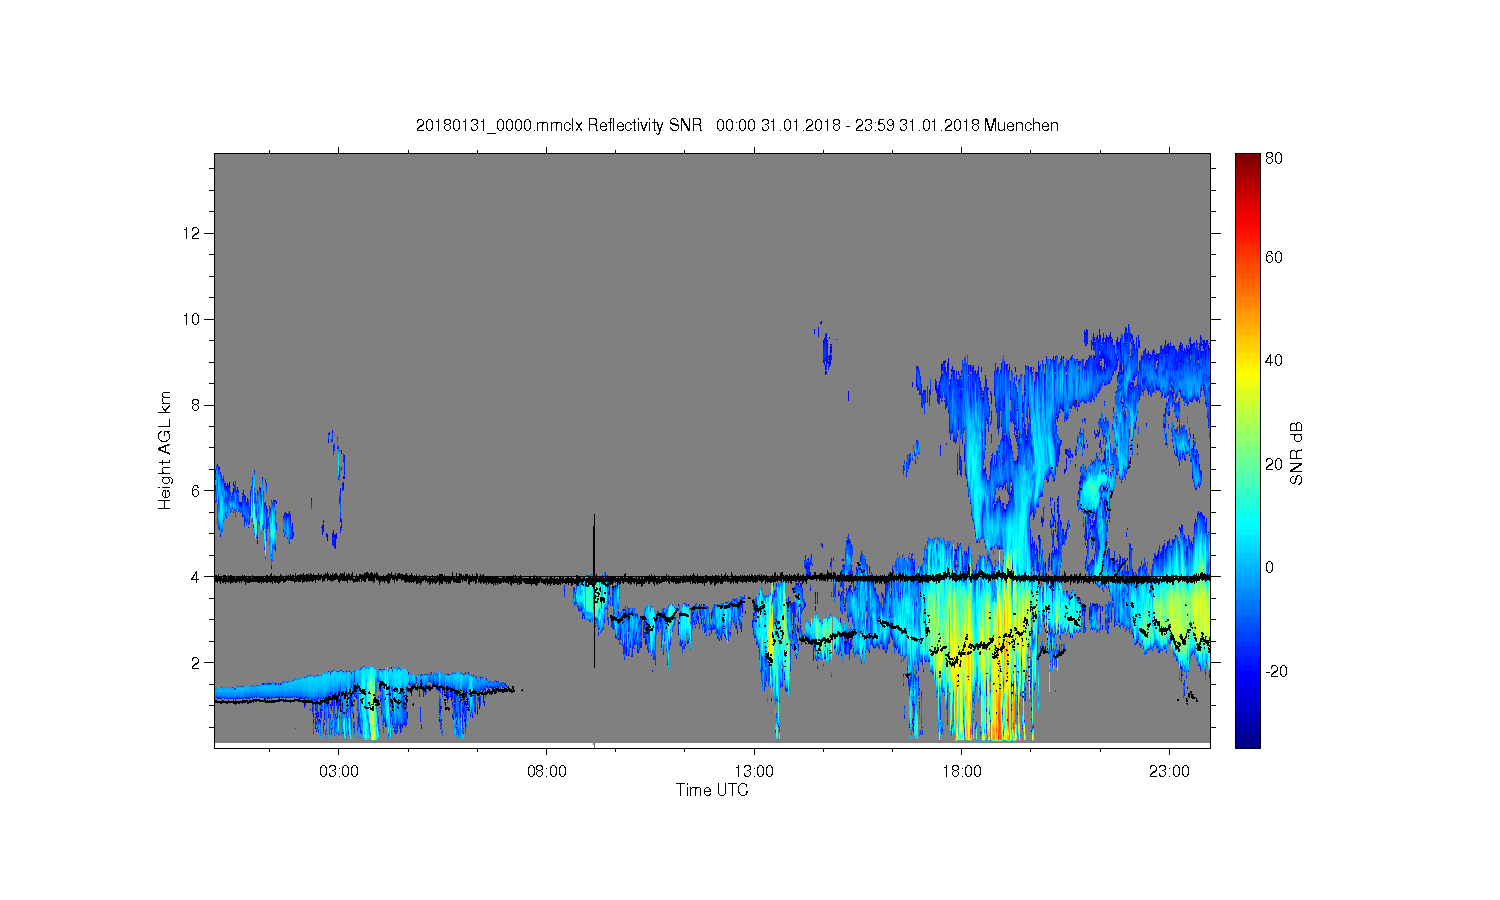Select the 08:00 time tick label
1500x900 pixels.
[x=547, y=772]
